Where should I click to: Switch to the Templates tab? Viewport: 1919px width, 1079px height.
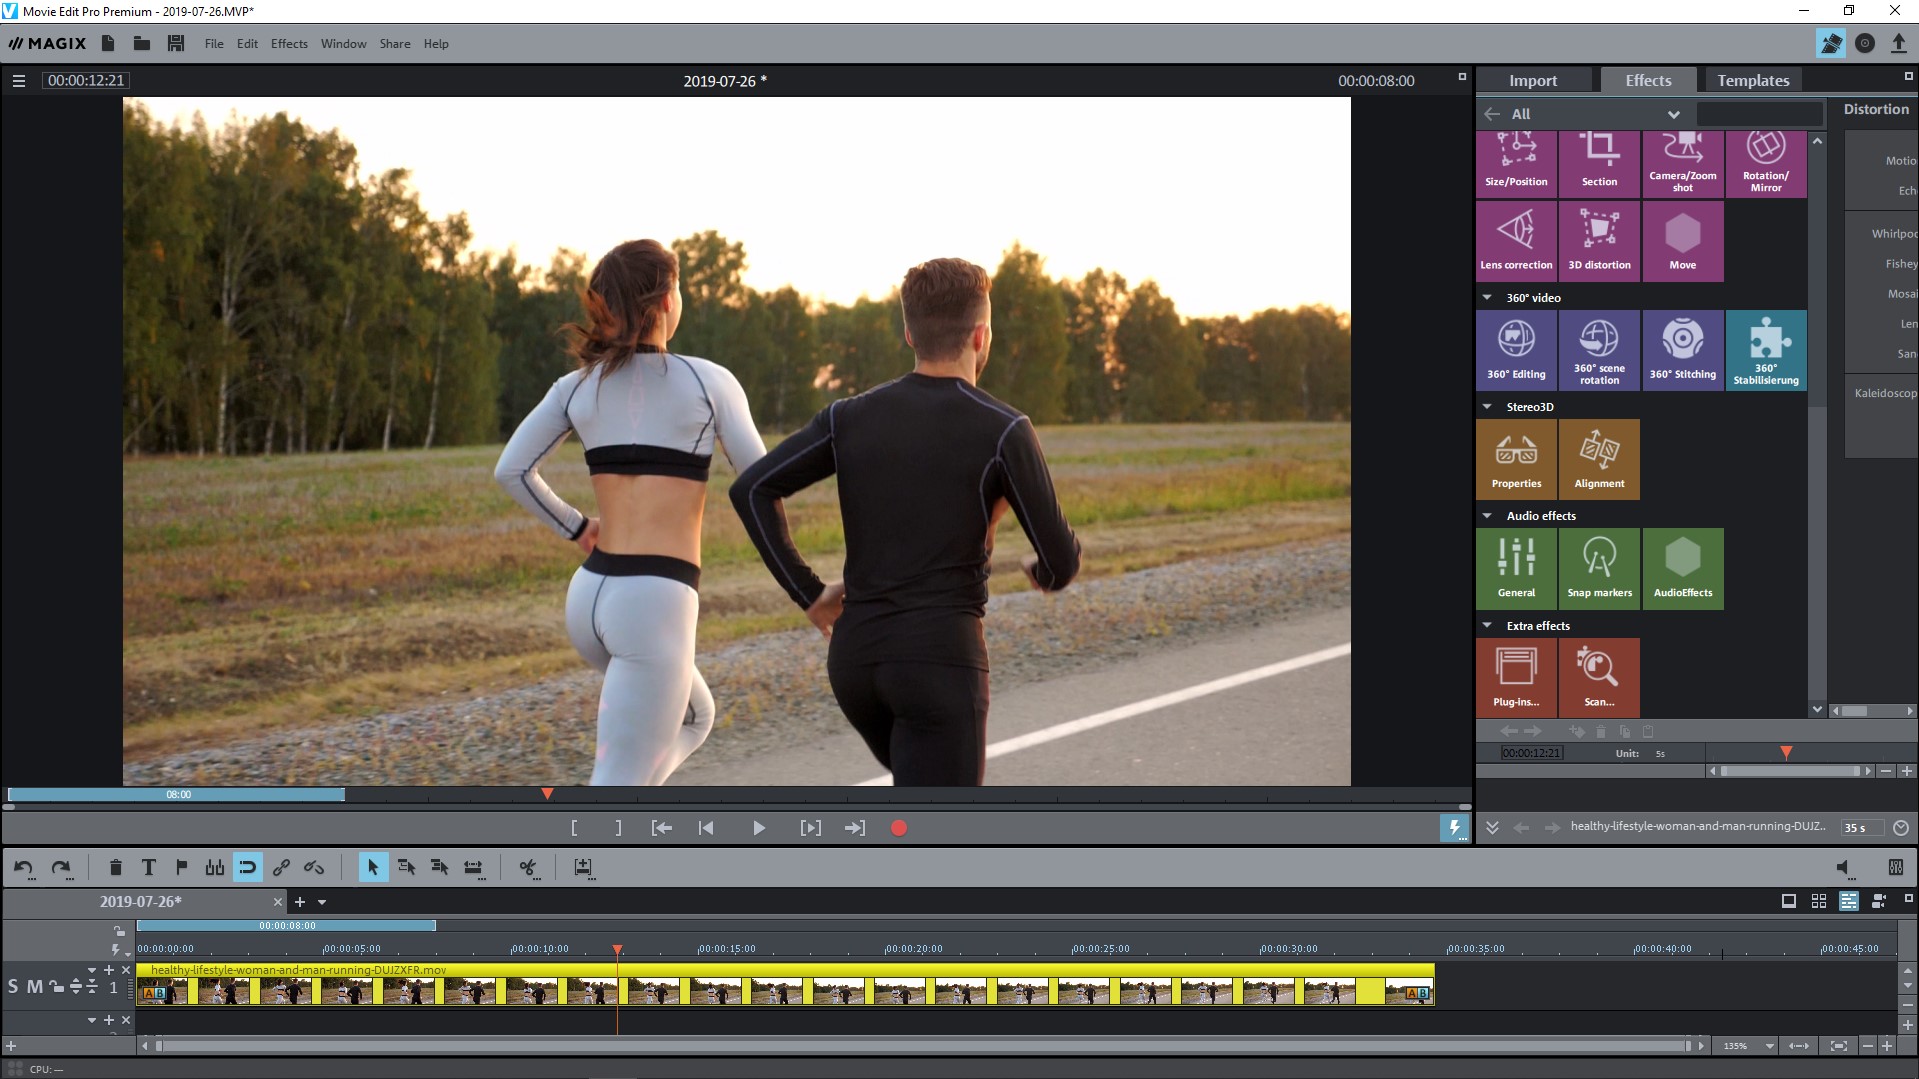(1752, 81)
